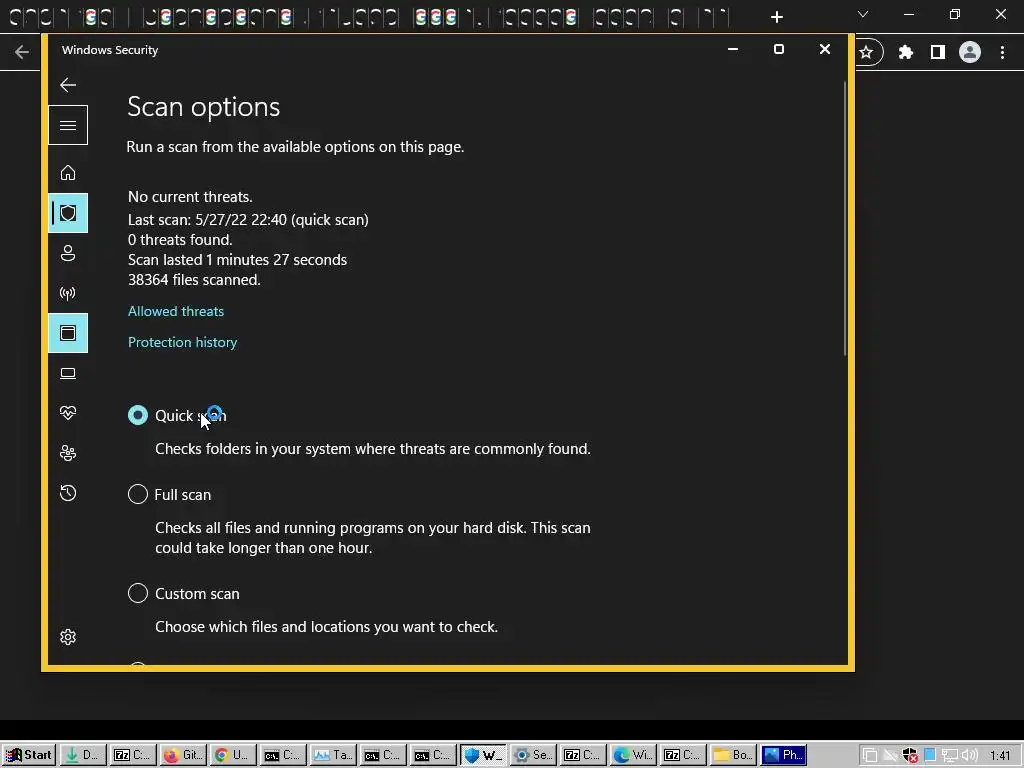Open Chrome's tab search dropdown chevron
Screen dimensions: 1024x768
click(x=863, y=14)
